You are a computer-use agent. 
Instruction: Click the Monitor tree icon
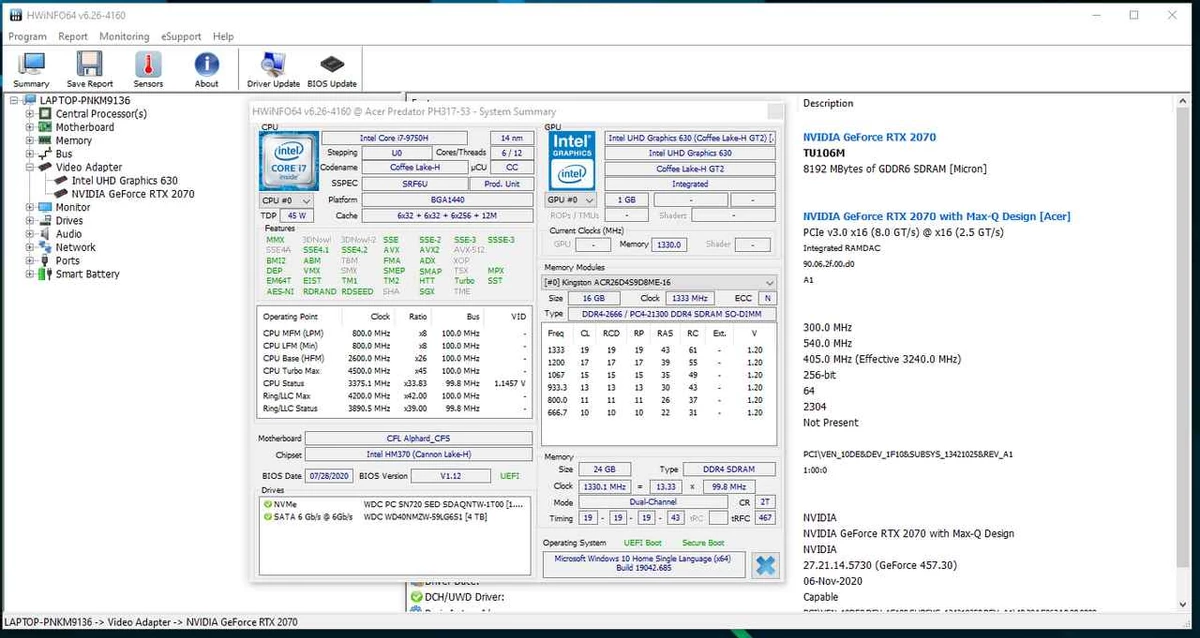click(45, 207)
